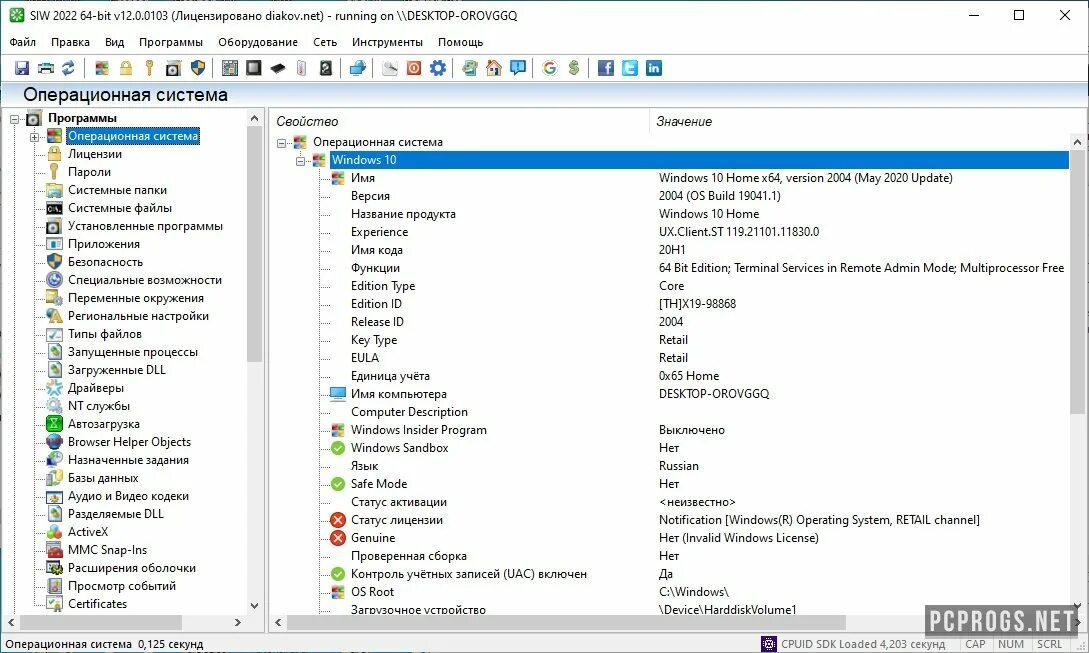Open Просмотр событий tree item
The height and width of the screenshot is (653, 1089).
122,586
